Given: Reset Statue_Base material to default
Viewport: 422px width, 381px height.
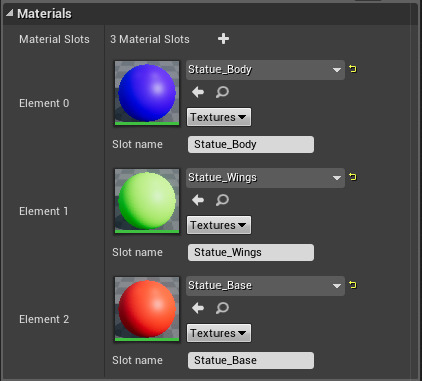Looking at the screenshot, I should point(353,285).
